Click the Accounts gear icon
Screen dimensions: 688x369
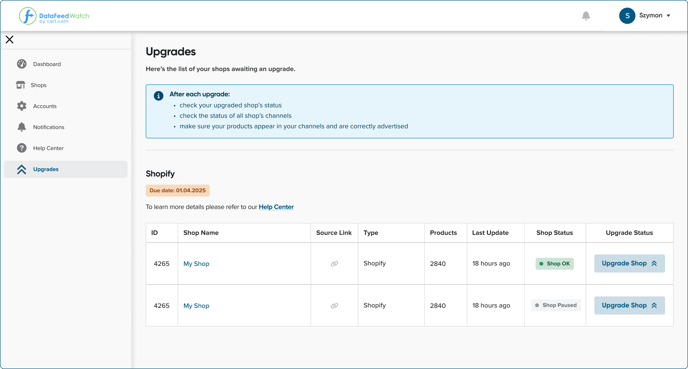[22, 106]
